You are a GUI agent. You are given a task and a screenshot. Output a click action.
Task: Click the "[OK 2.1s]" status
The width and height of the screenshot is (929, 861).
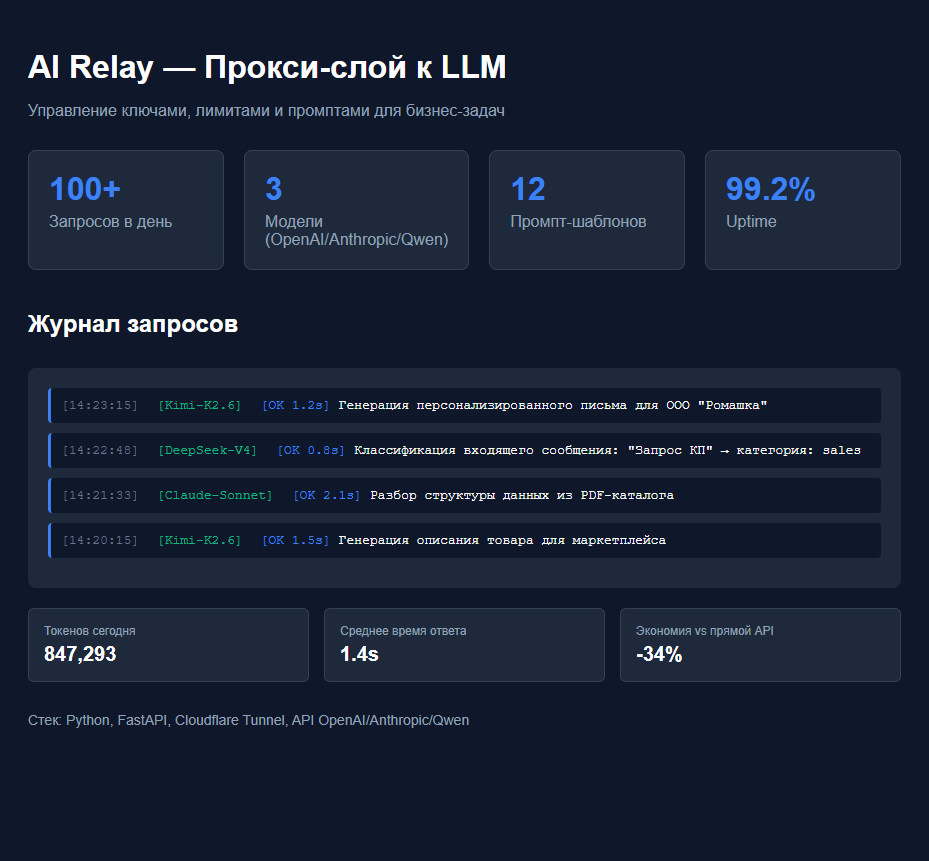tap(326, 495)
